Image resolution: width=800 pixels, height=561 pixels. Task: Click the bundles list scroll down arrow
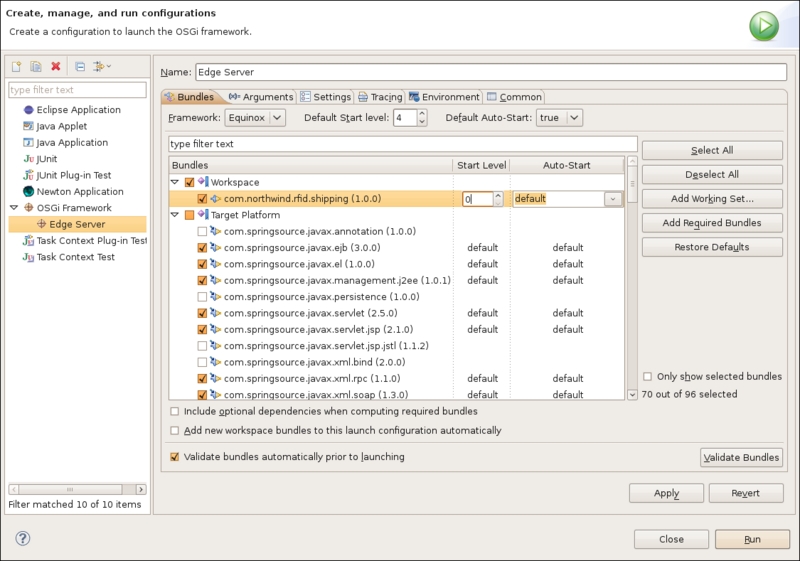(x=632, y=394)
